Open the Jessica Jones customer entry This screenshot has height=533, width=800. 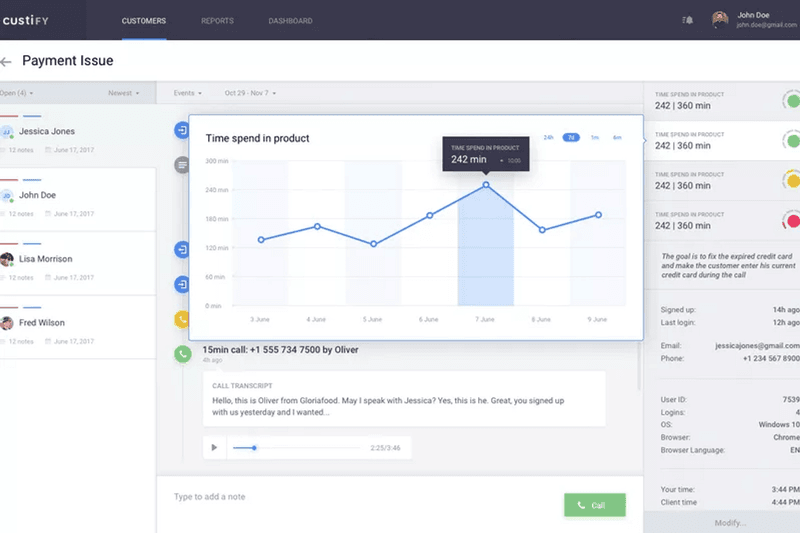pos(78,135)
